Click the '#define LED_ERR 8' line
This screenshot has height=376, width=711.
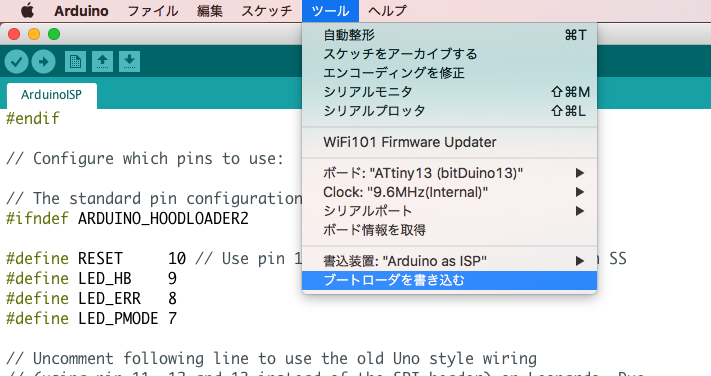(x=91, y=298)
